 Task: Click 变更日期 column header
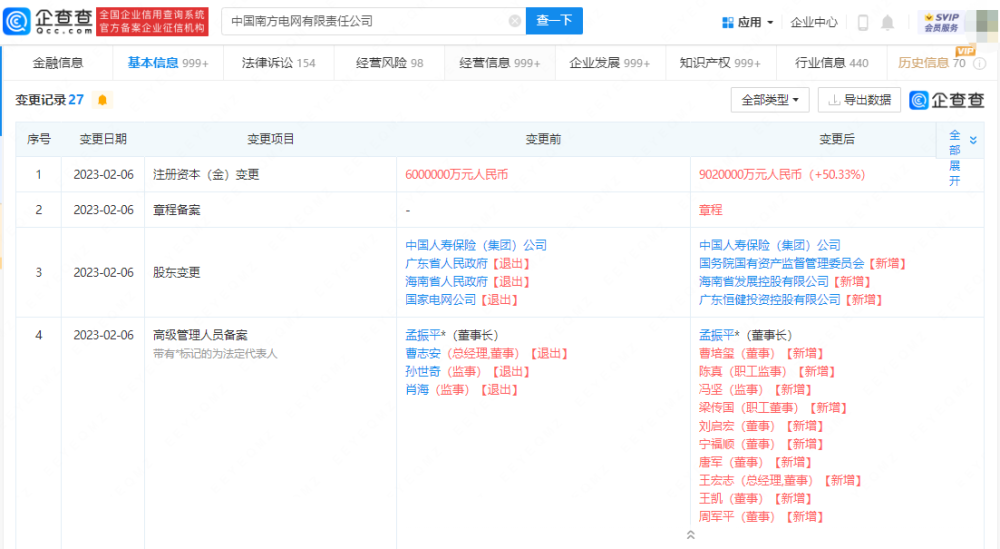pyautogui.click(x=103, y=139)
